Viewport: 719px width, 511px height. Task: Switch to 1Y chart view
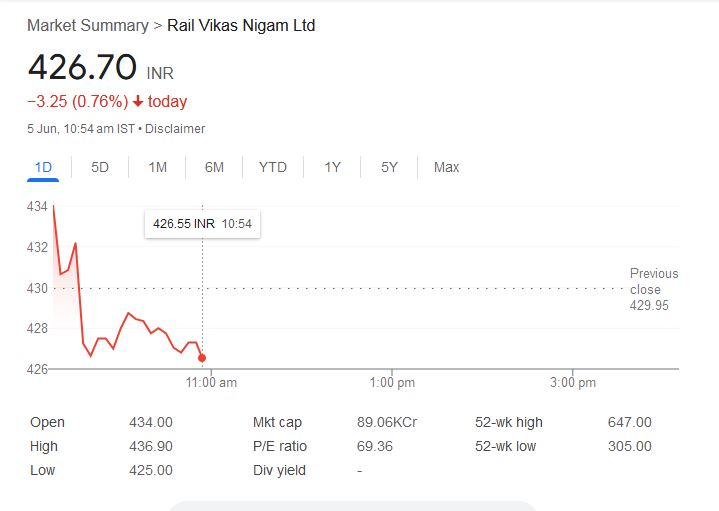coord(332,167)
